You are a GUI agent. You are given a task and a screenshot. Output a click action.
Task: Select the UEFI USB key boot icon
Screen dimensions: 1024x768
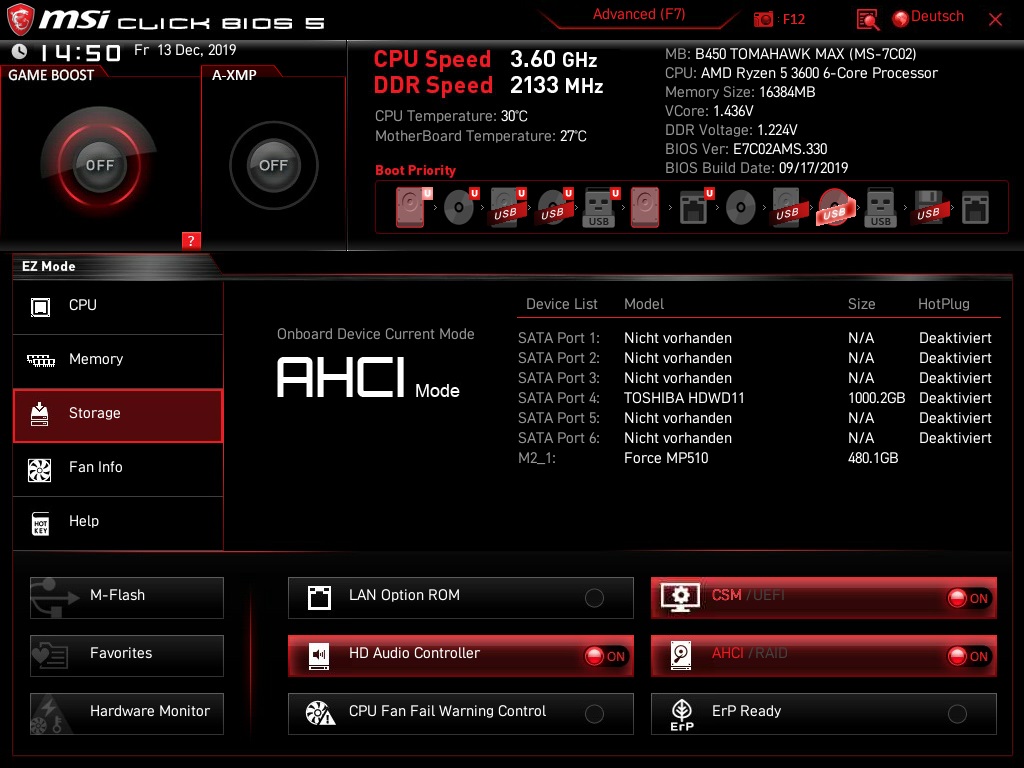coord(600,207)
